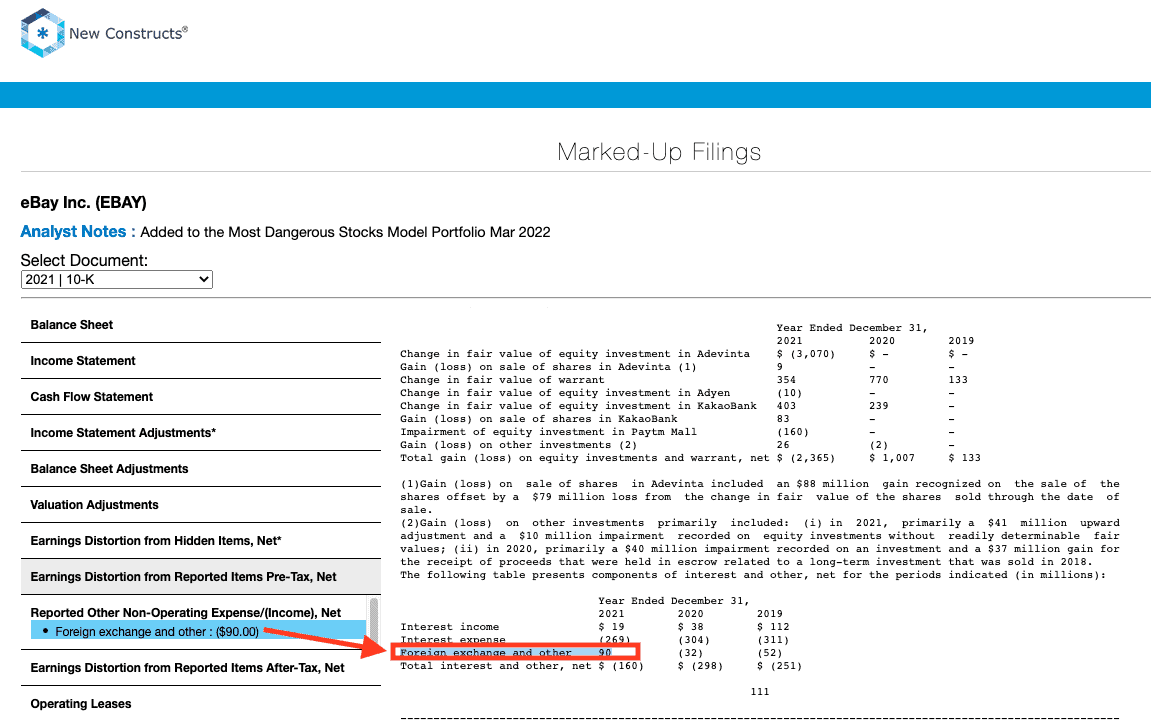Click the 770 warrant value for 2020
Viewport: 1151px width, 720px height.
(879, 379)
